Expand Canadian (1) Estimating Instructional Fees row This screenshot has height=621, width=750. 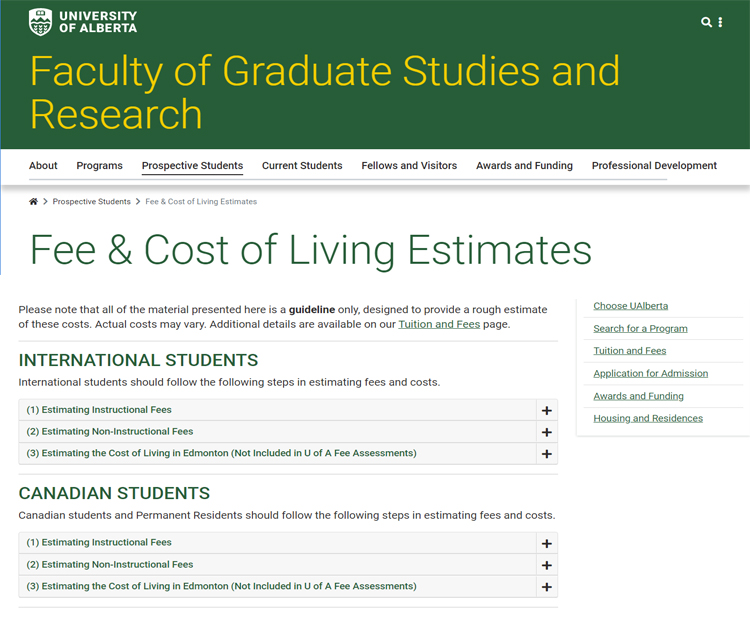coord(288,543)
